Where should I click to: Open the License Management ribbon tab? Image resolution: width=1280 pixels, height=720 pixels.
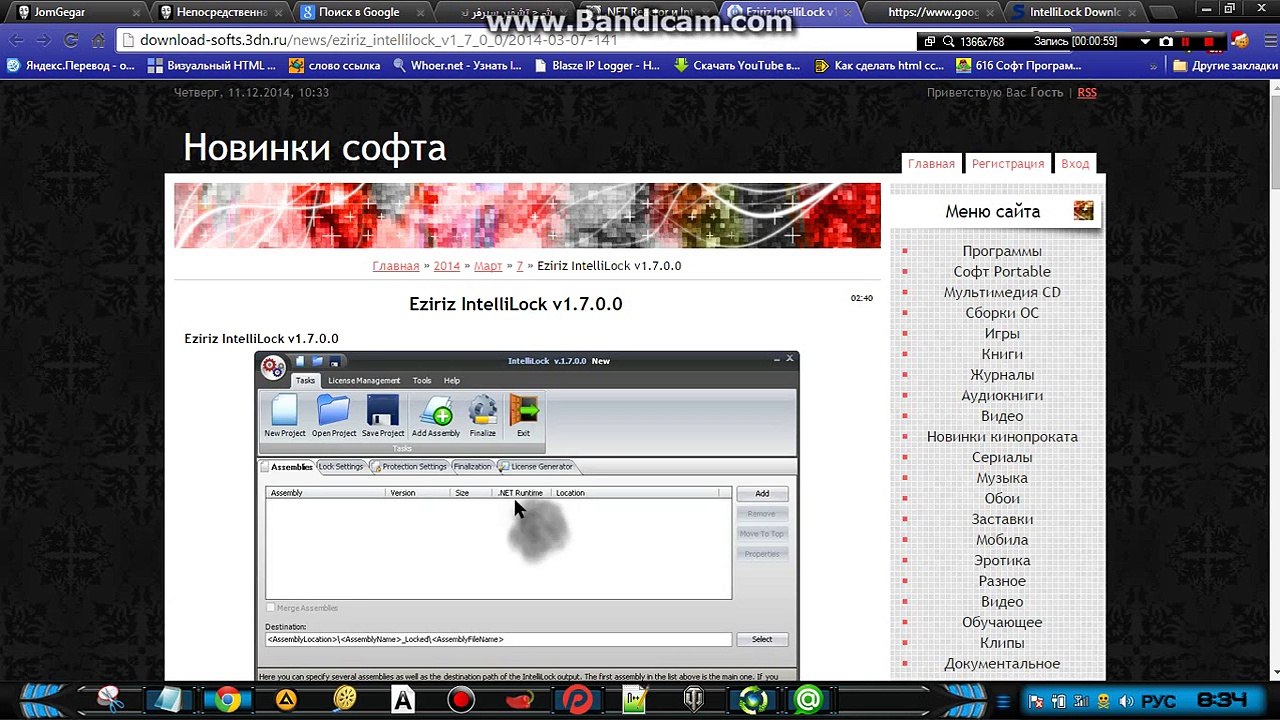[364, 380]
